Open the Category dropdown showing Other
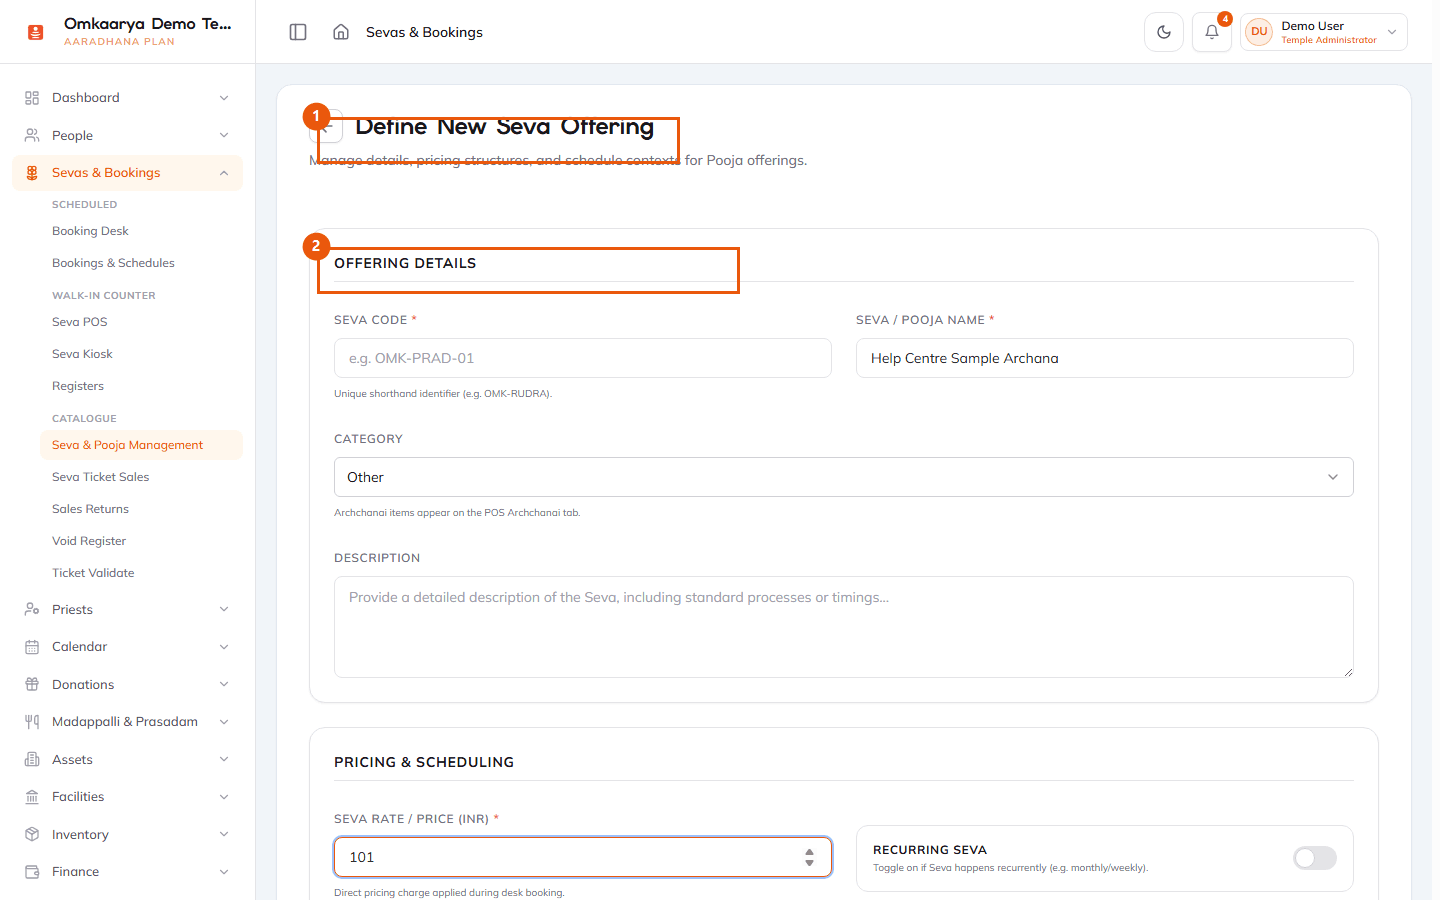 click(844, 477)
